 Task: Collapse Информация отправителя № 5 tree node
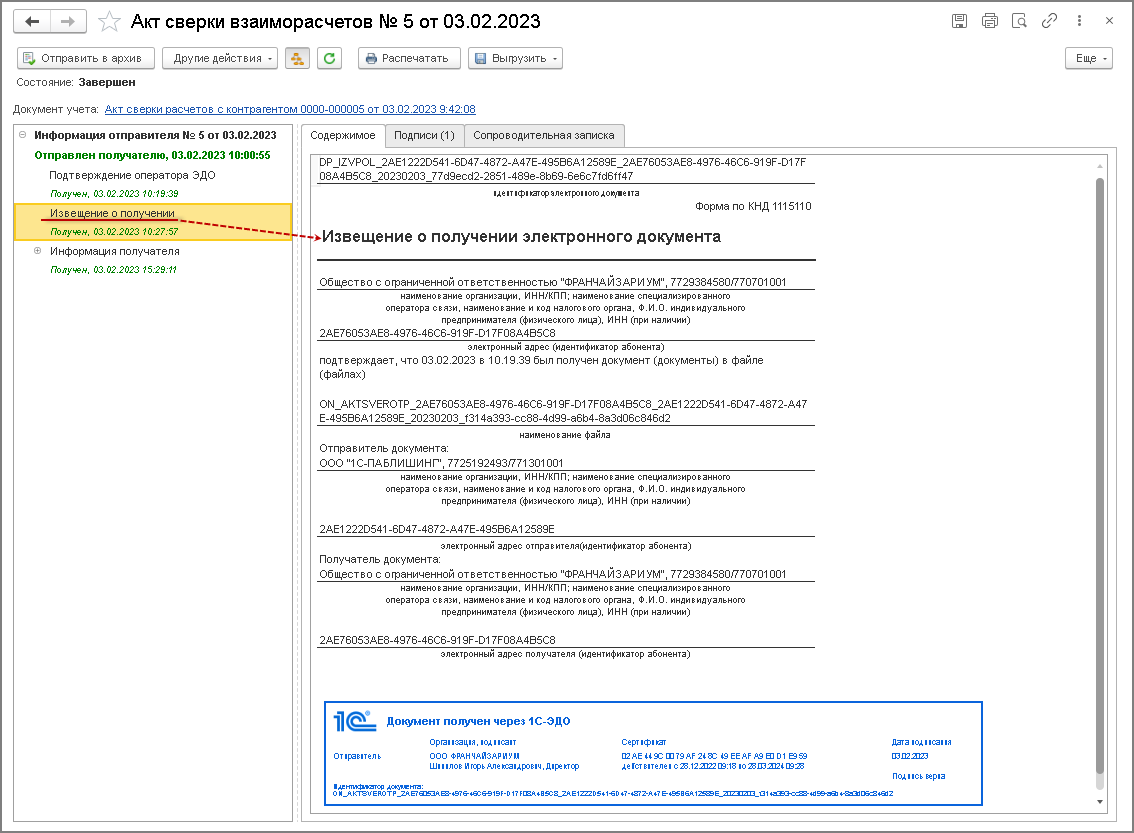click(x=22, y=134)
